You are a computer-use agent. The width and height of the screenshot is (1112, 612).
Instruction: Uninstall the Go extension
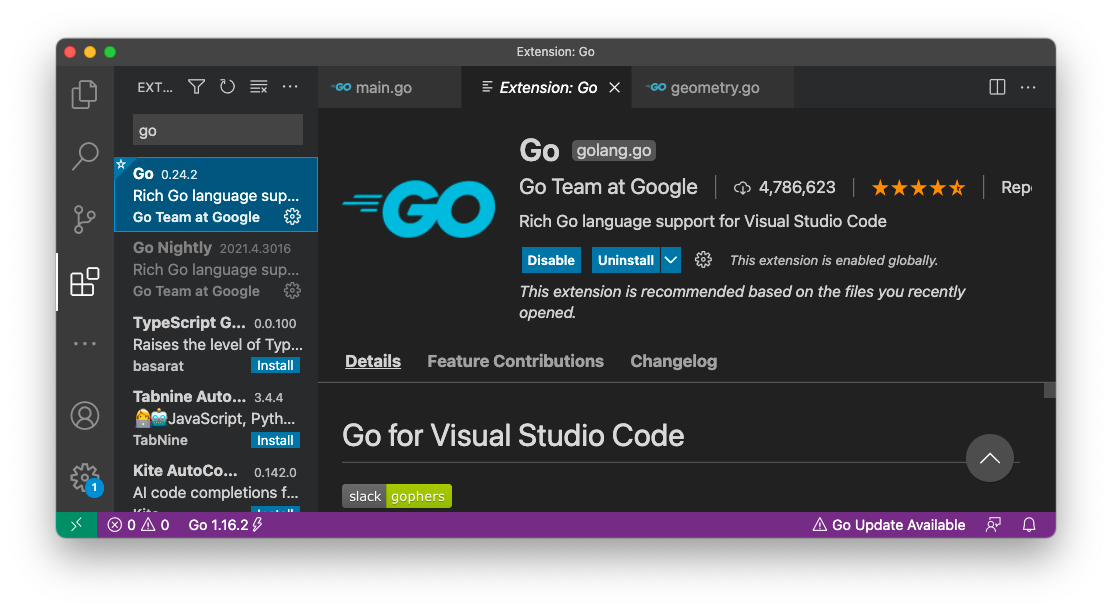click(626, 260)
